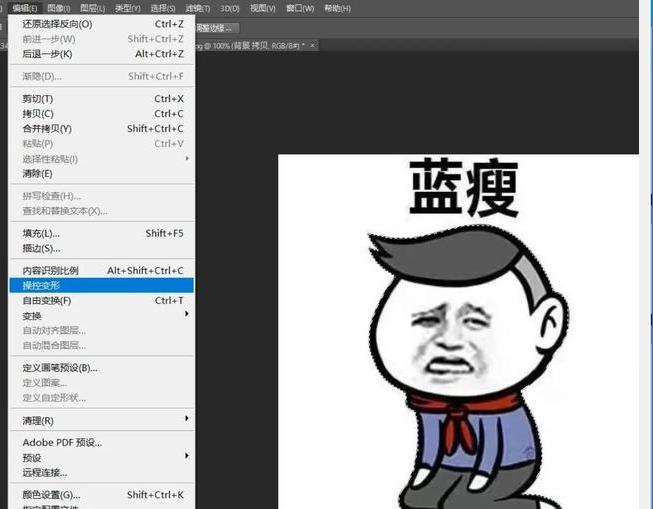The image size is (653, 509).
Task: Open the 3D(D) menu
Action: coord(229,8)
